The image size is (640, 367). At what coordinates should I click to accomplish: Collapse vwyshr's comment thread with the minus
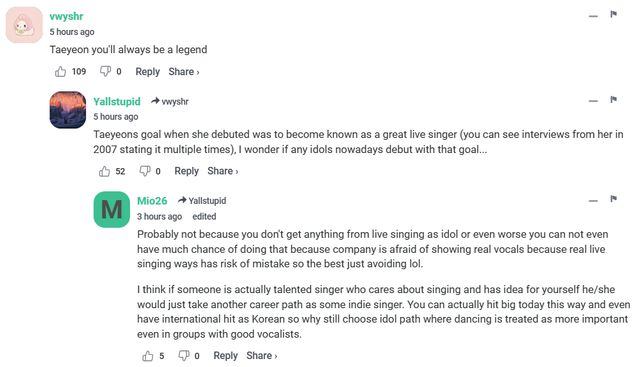coord(593,16)
